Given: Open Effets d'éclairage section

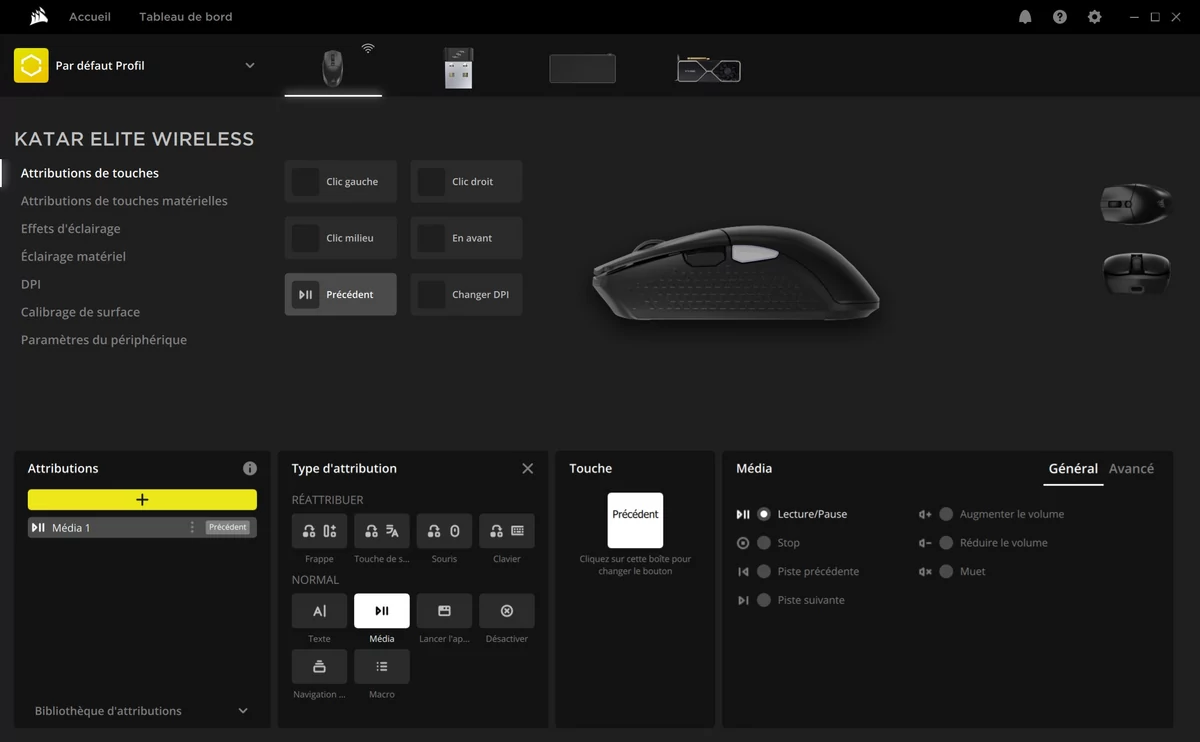Looking at the screenshot, I should click(x=70, y=229).
